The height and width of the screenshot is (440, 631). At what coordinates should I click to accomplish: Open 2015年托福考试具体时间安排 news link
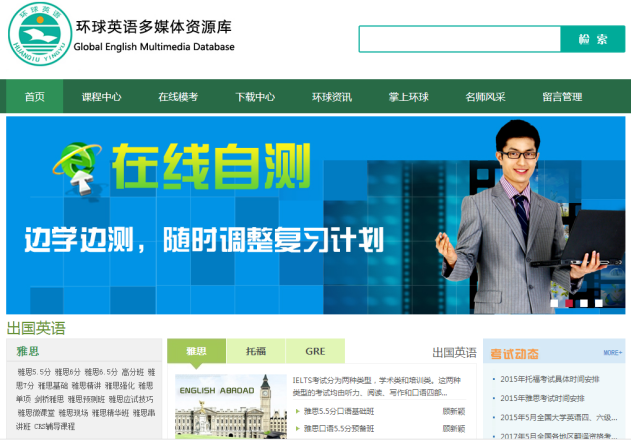click(x=550, y=379)
